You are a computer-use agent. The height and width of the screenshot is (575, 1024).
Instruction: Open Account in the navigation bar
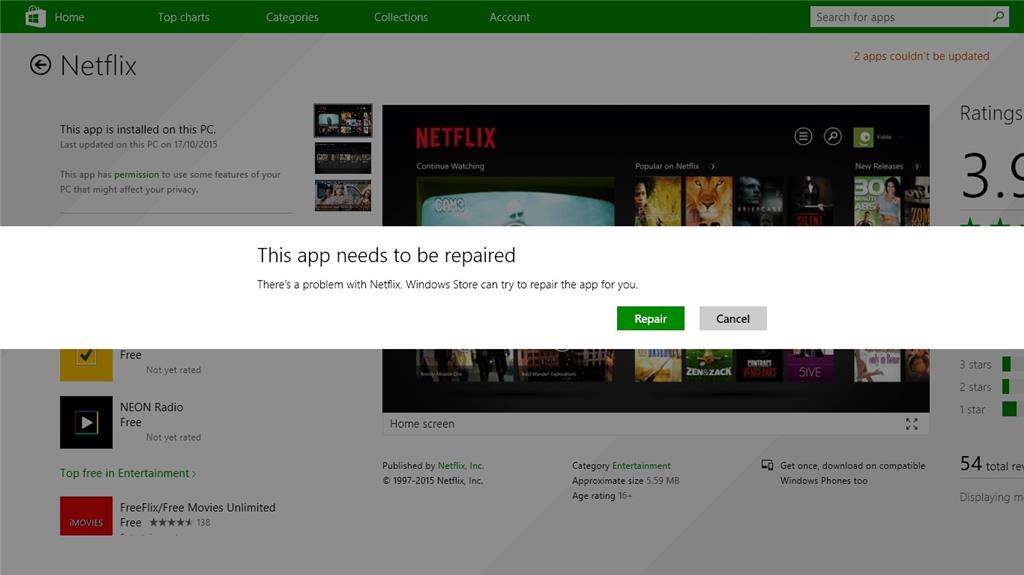[509, 17]
